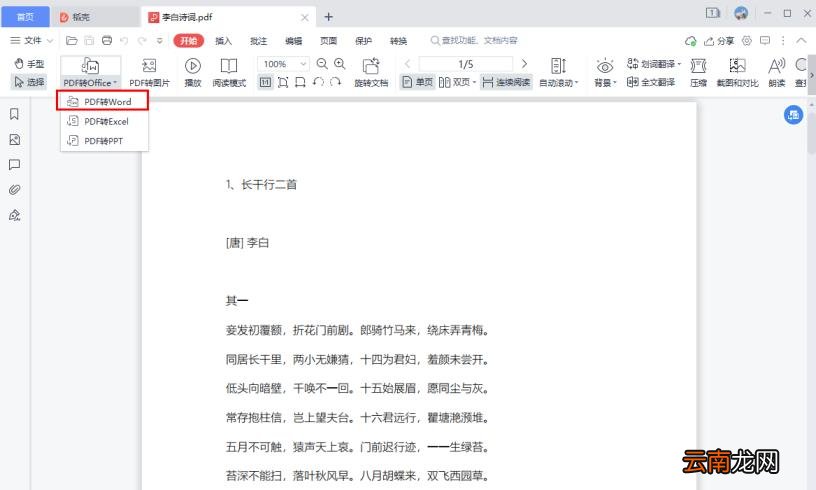Screen dimensions: 816x490
Task: Select the 编辑 ribbon tab
Action: 294,41
